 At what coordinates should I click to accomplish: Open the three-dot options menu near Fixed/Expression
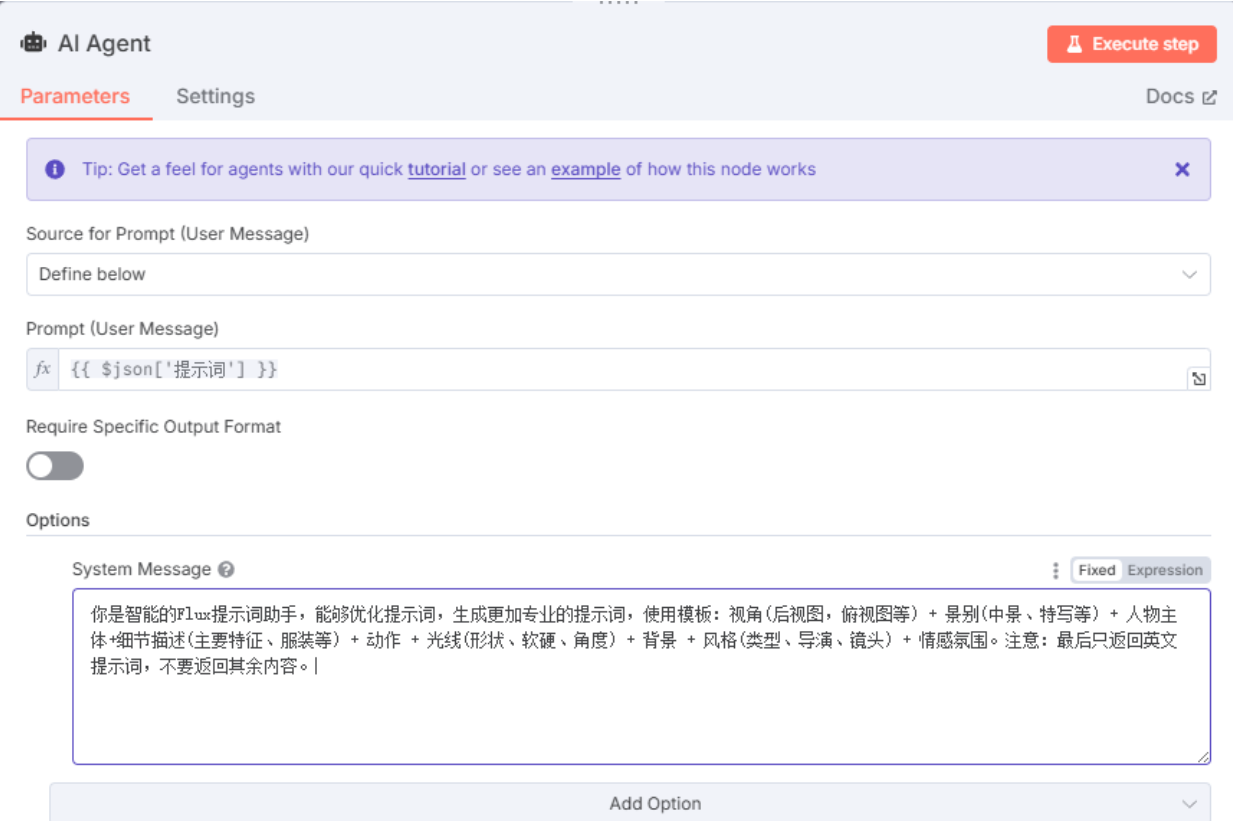(1055, 569)
